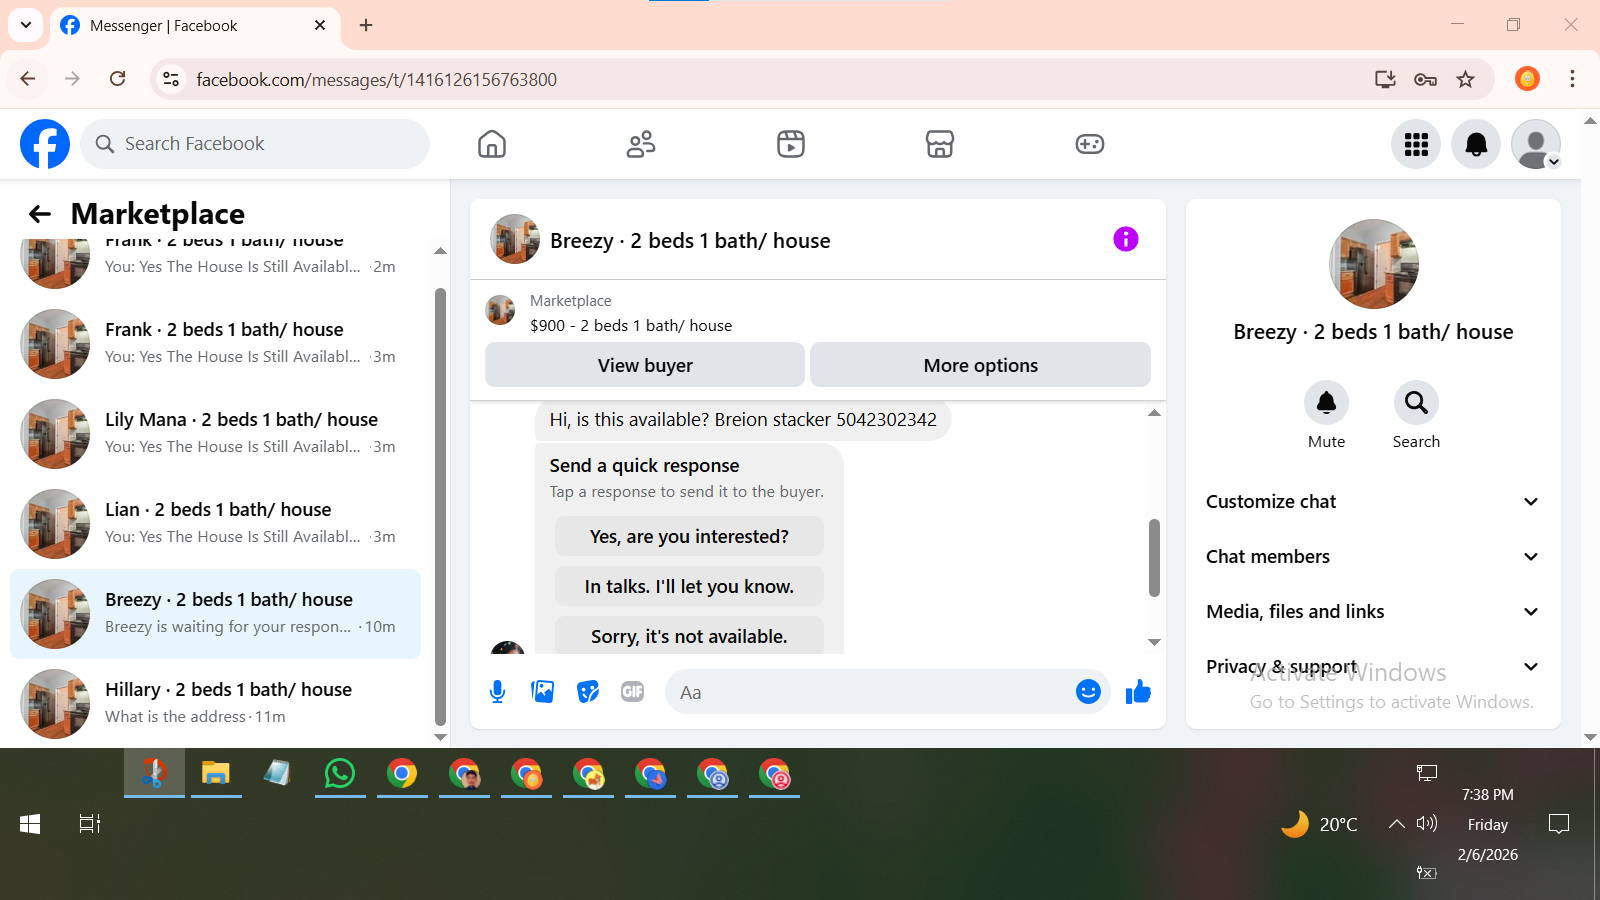The image size is (1600, 900).
Task: Click the browser address bar URL
Action: tap(376, 79)
